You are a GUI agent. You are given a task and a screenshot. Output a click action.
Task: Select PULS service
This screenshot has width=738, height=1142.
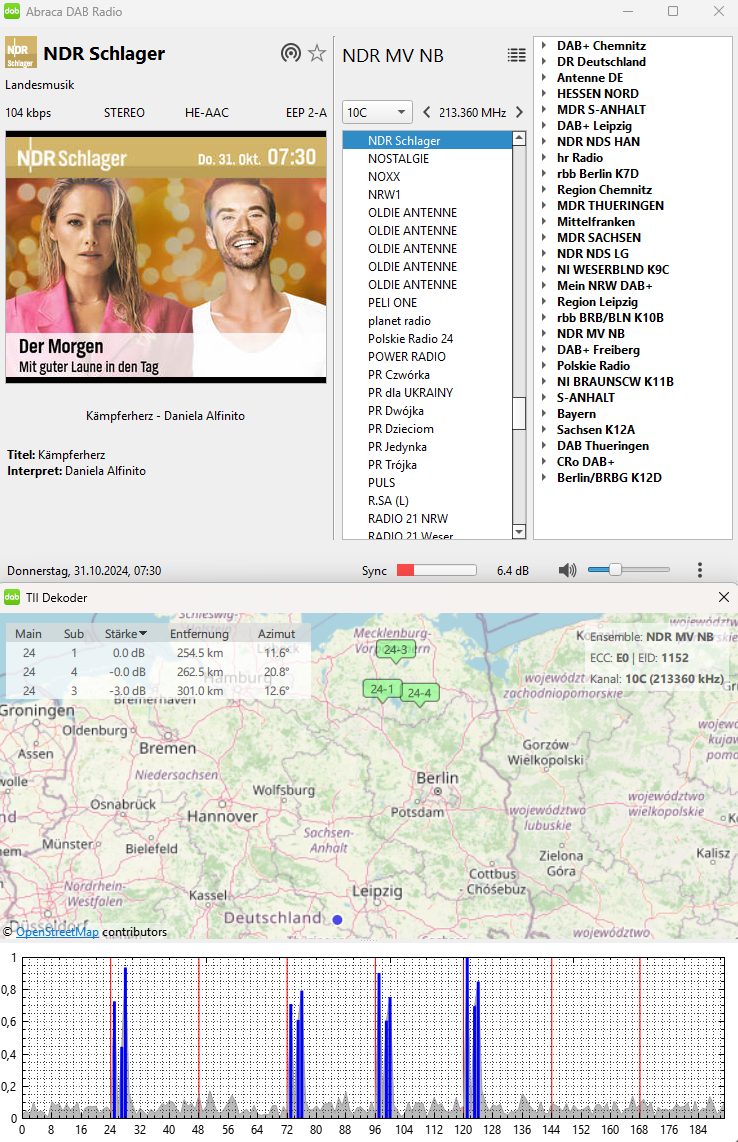pyautogui.click(x=428, y=482)
